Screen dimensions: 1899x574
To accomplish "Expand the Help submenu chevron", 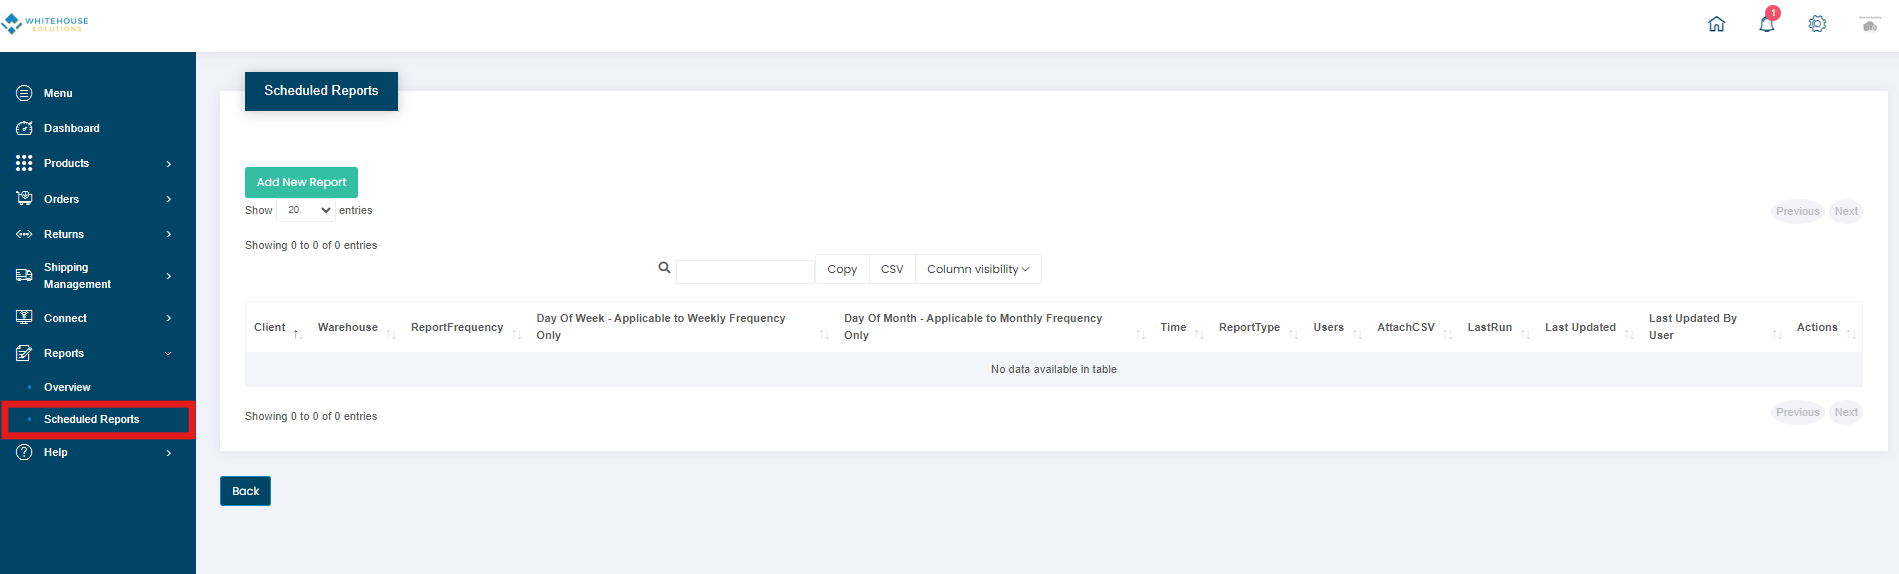I will click(168, 453).
